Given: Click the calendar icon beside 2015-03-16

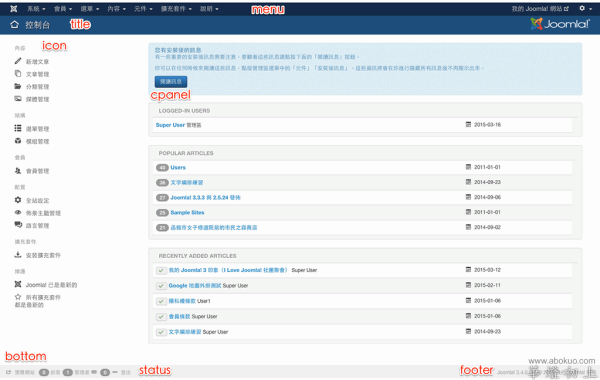Looking at the screenshot, I should 468,124.
